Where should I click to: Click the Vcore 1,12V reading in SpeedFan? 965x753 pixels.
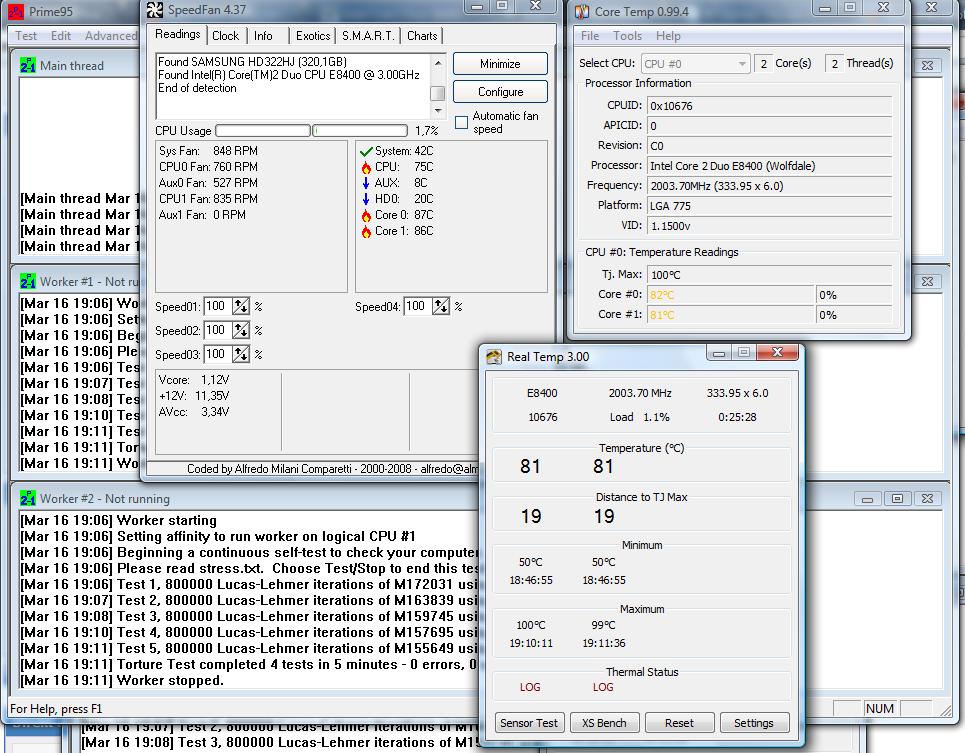coord(194,380)
